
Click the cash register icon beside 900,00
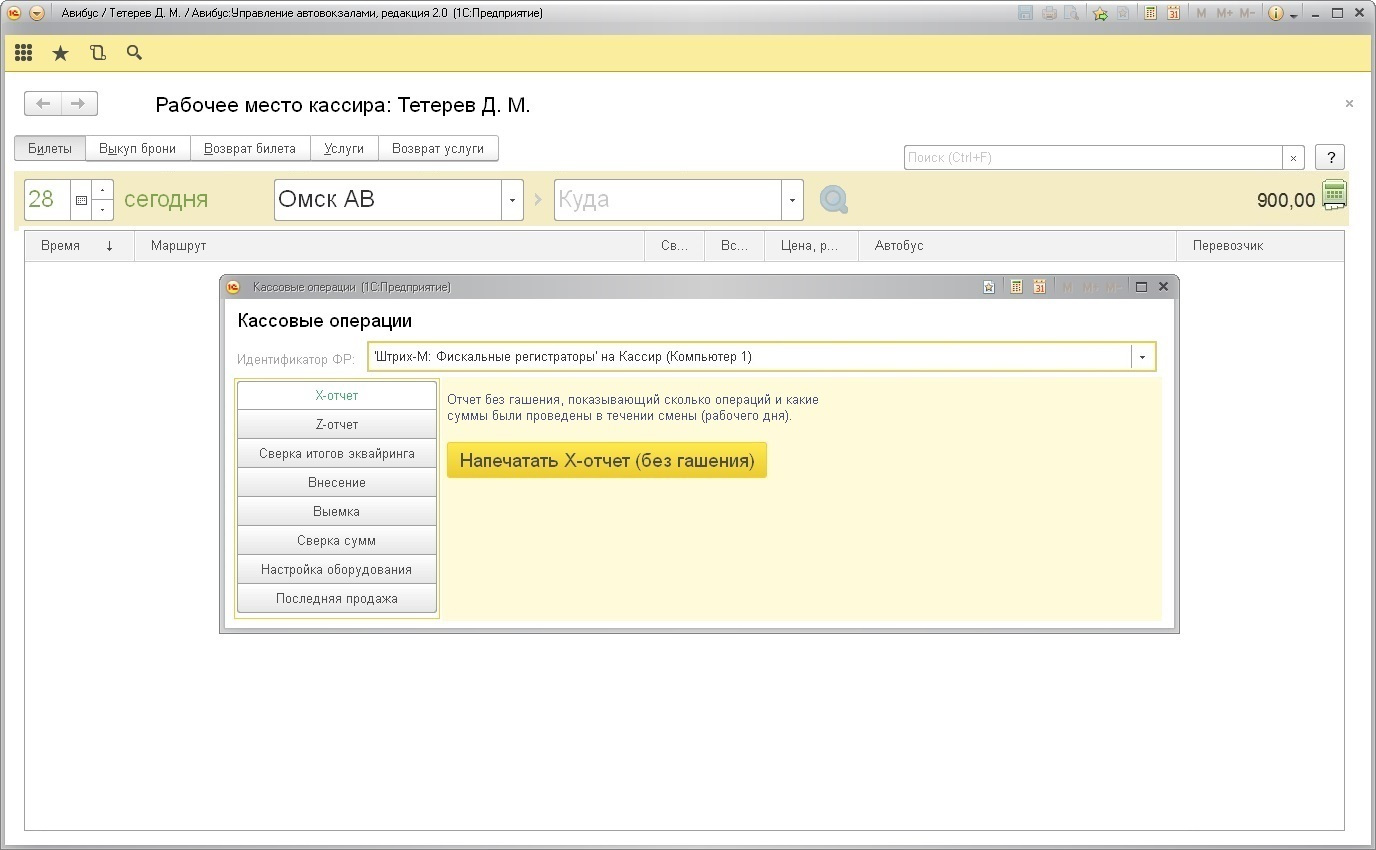pos(1334,195)
